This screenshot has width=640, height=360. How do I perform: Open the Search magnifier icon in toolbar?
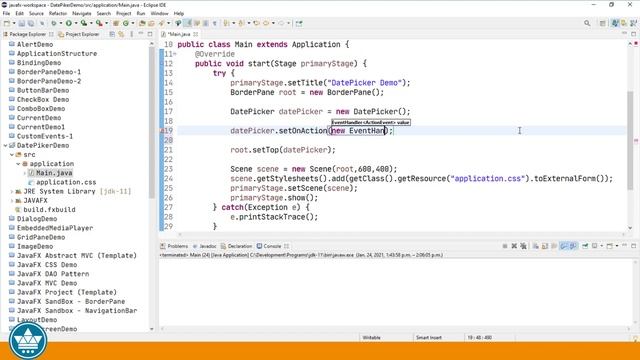tap(587, 23)
